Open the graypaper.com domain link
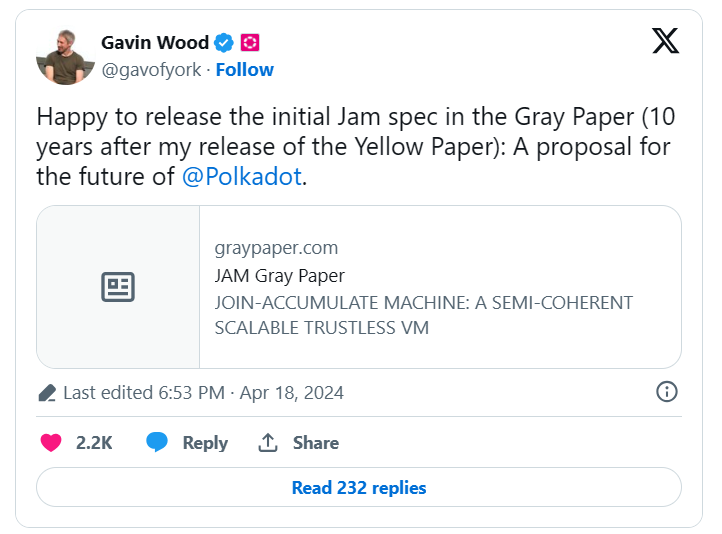This screenshot has width=722, height=534. (x=276, y=248)
